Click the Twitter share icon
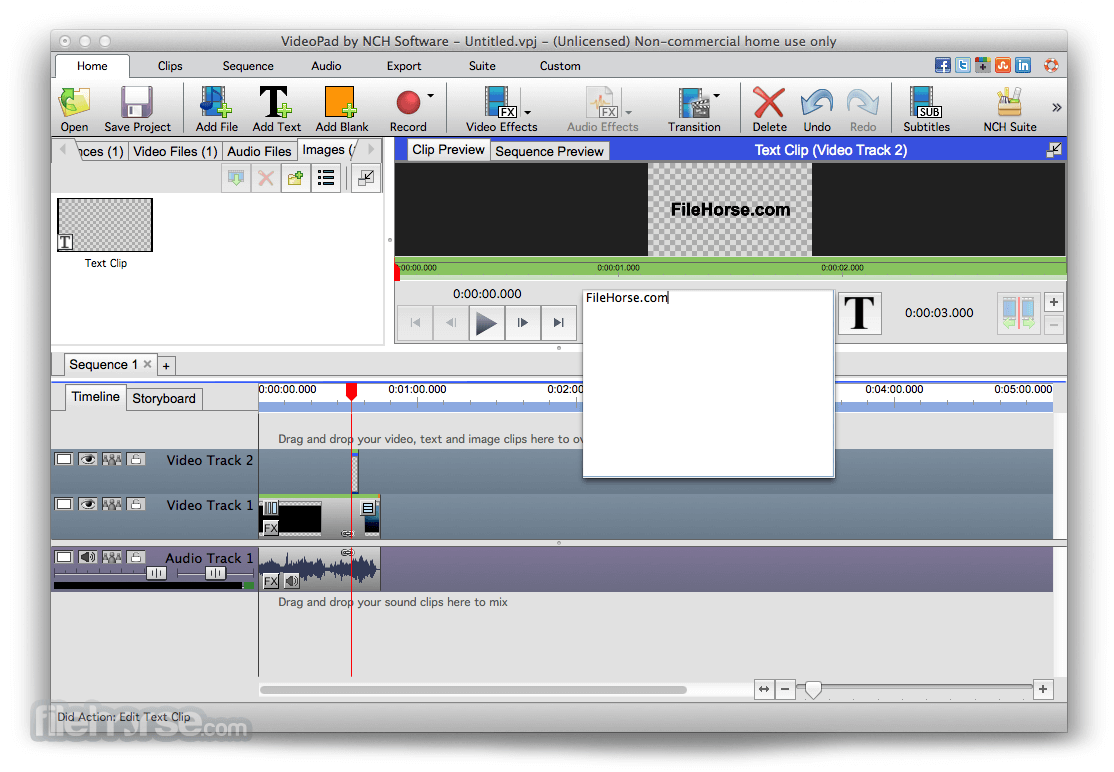The image size is (1114, 772). tap(963, 65)
